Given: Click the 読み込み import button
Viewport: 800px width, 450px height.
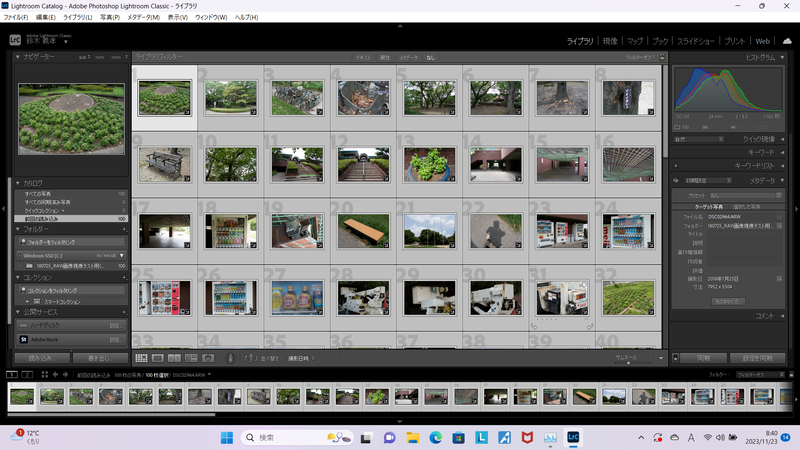Looking at the screenshot, I should tap(42, 358).
